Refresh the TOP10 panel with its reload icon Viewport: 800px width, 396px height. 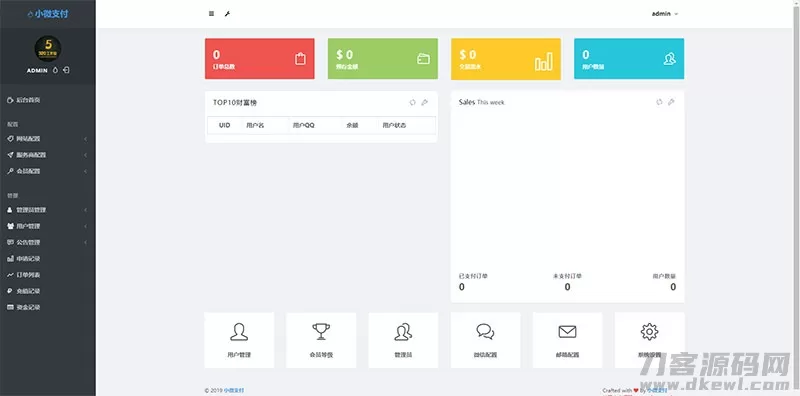pyautogui.click(x=412, y=103)
